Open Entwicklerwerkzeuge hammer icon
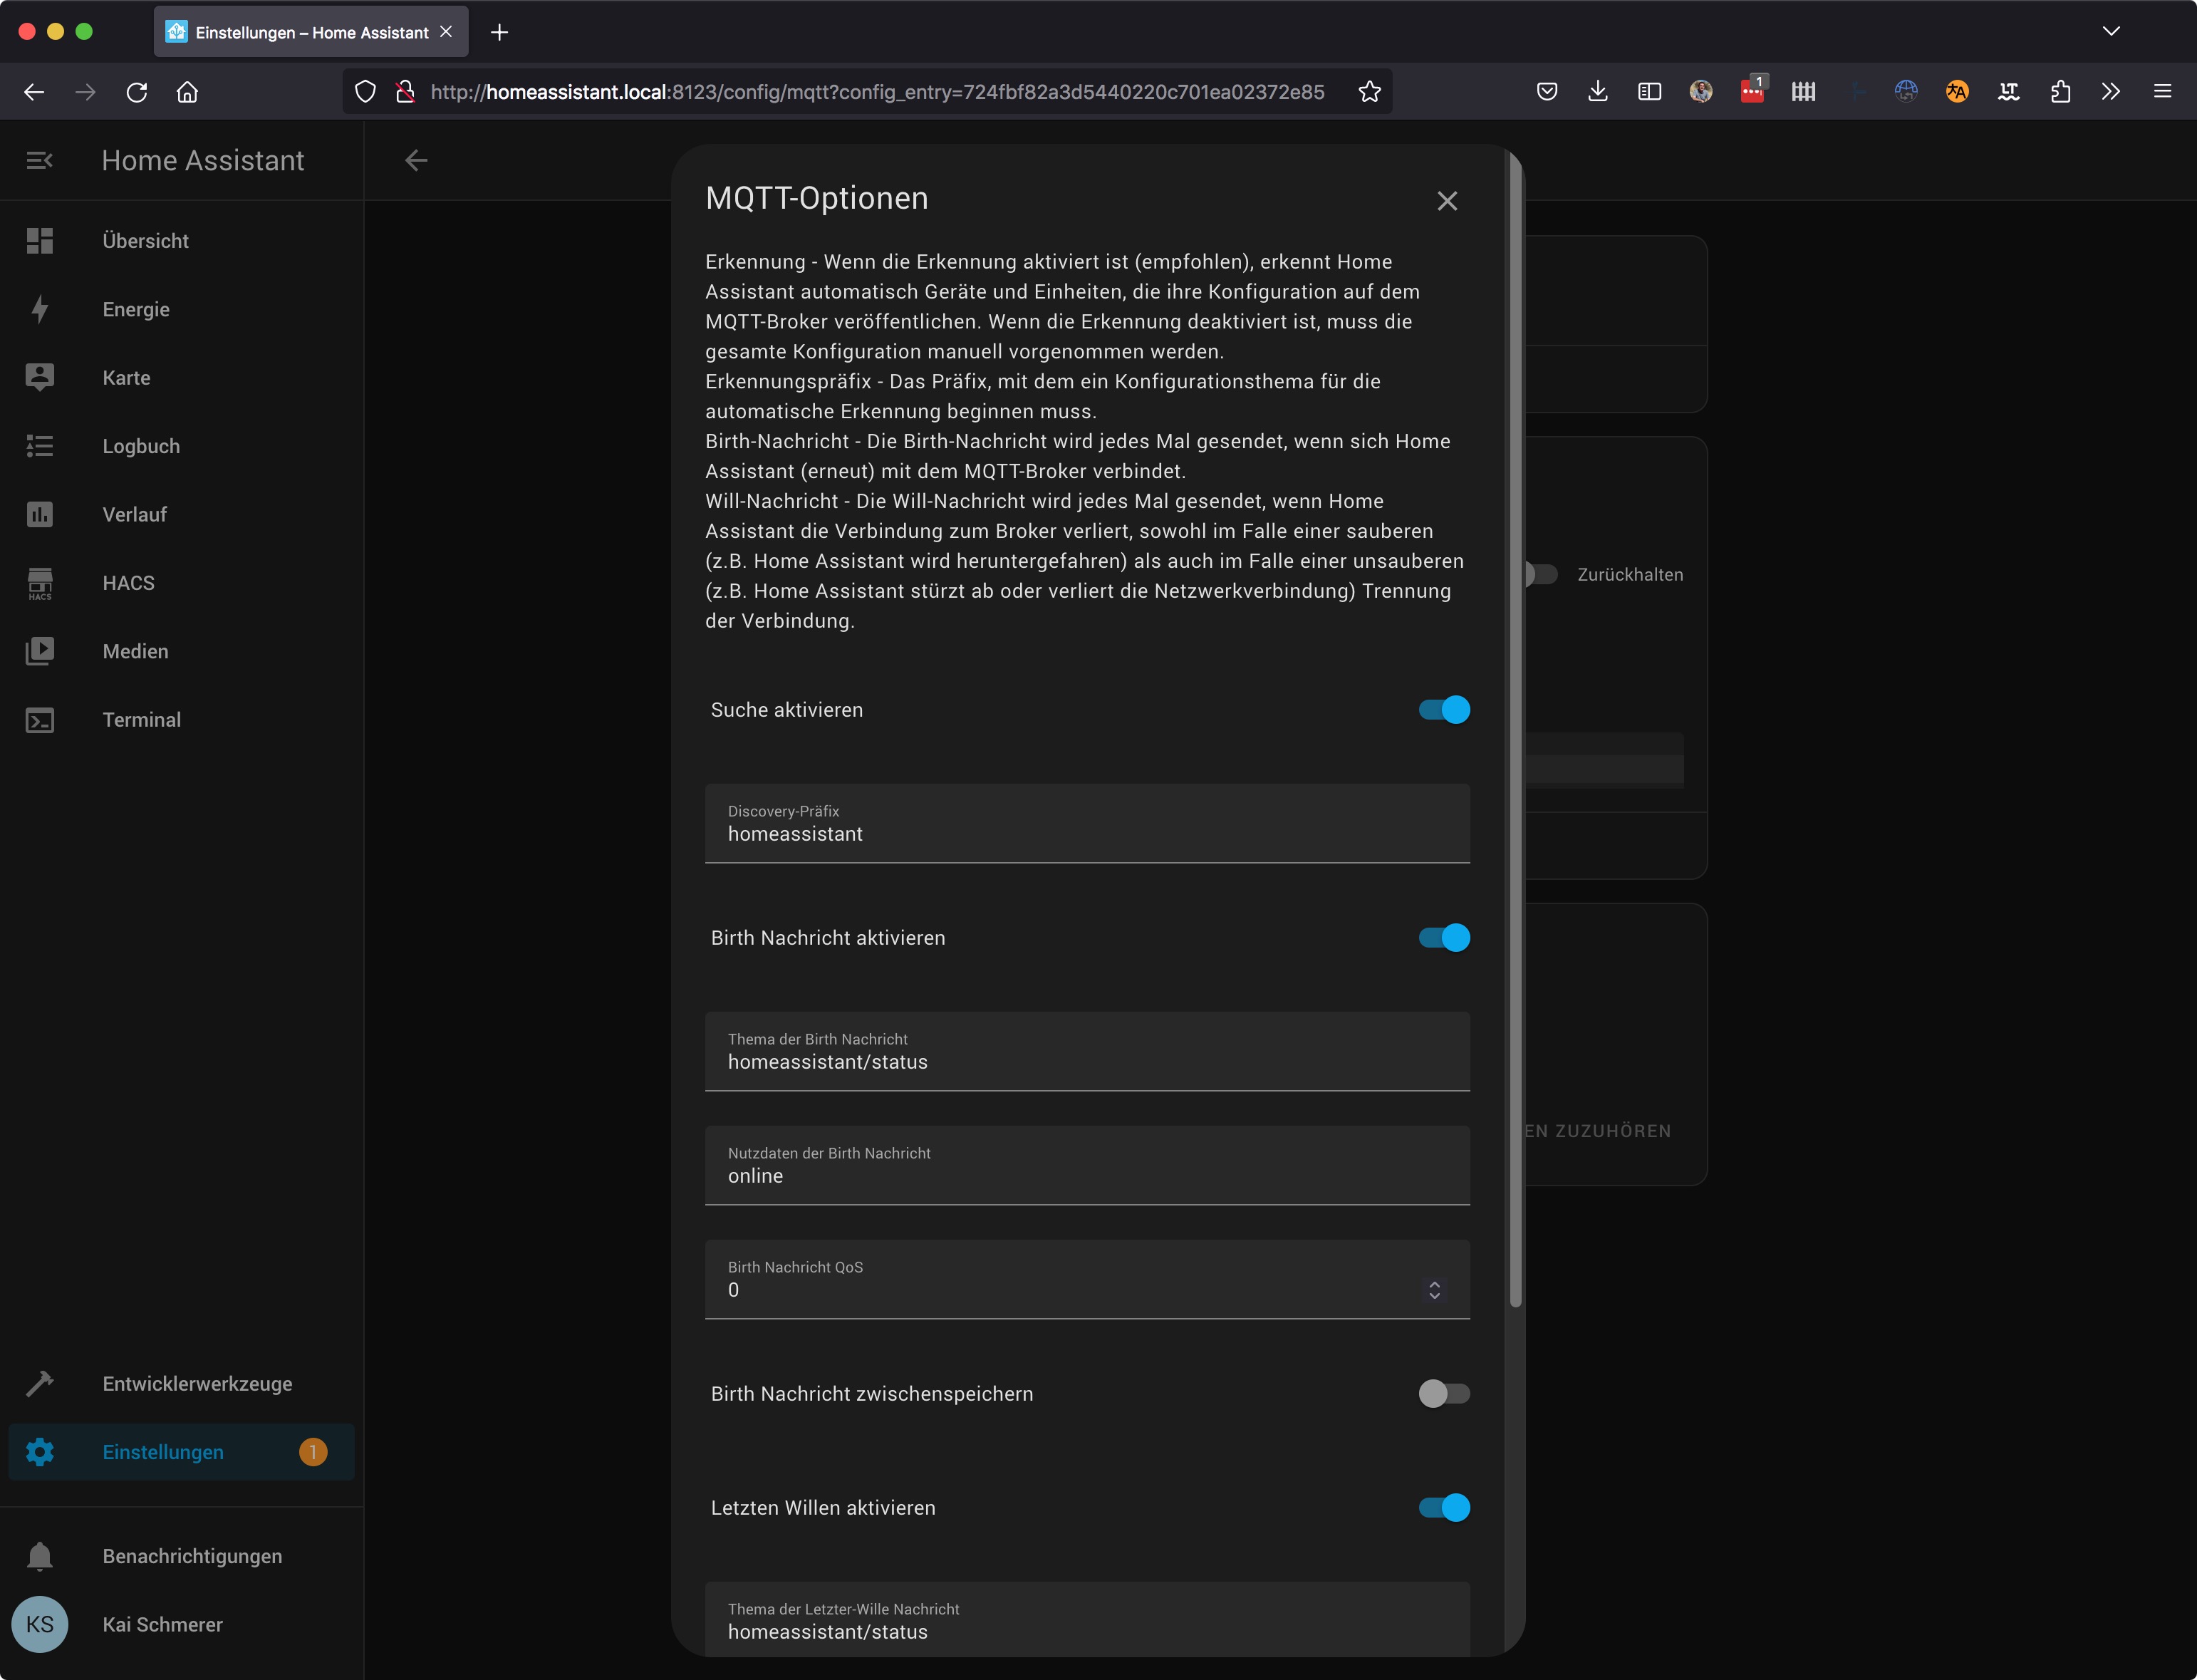The width and height of the screenshot is (2197, 1680). point(40,1383)
